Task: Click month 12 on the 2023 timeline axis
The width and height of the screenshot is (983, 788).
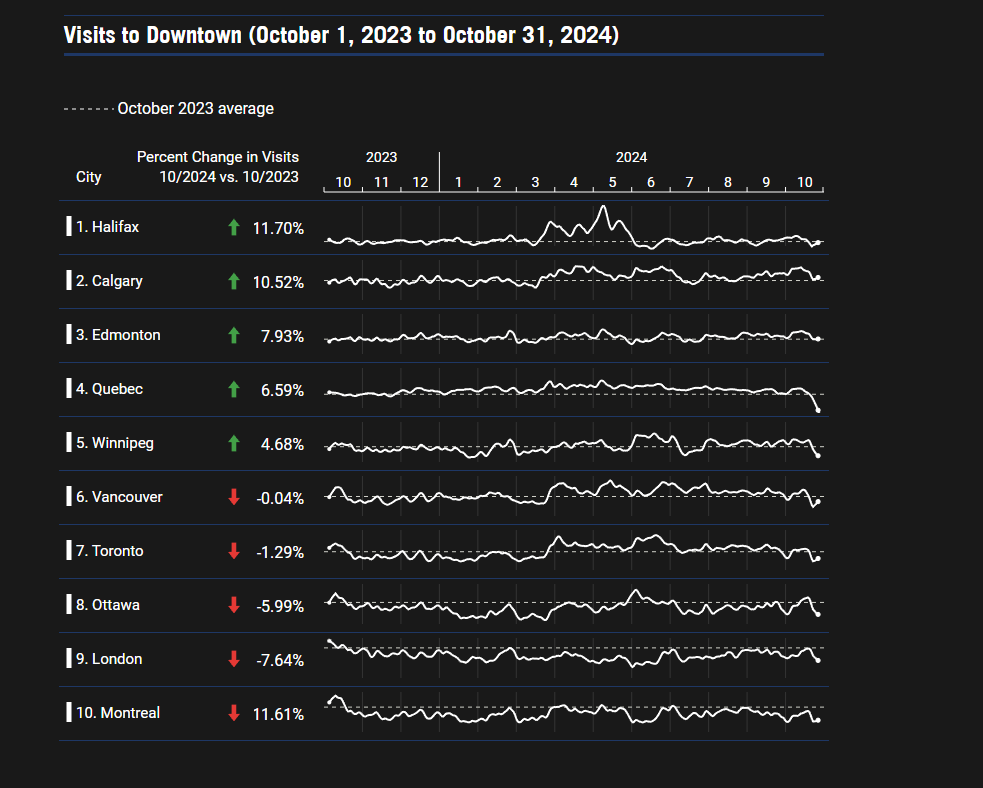Action: [420, 182]
